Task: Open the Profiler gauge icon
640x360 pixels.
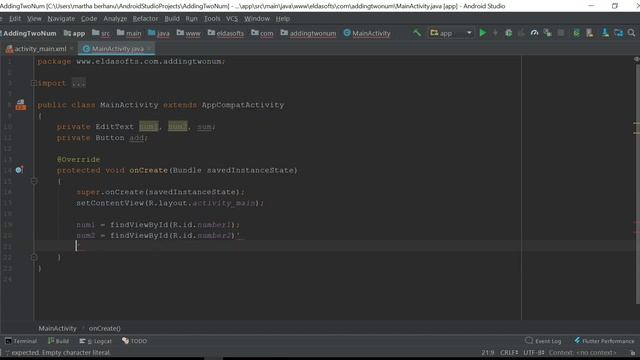Action: [534, 33]
